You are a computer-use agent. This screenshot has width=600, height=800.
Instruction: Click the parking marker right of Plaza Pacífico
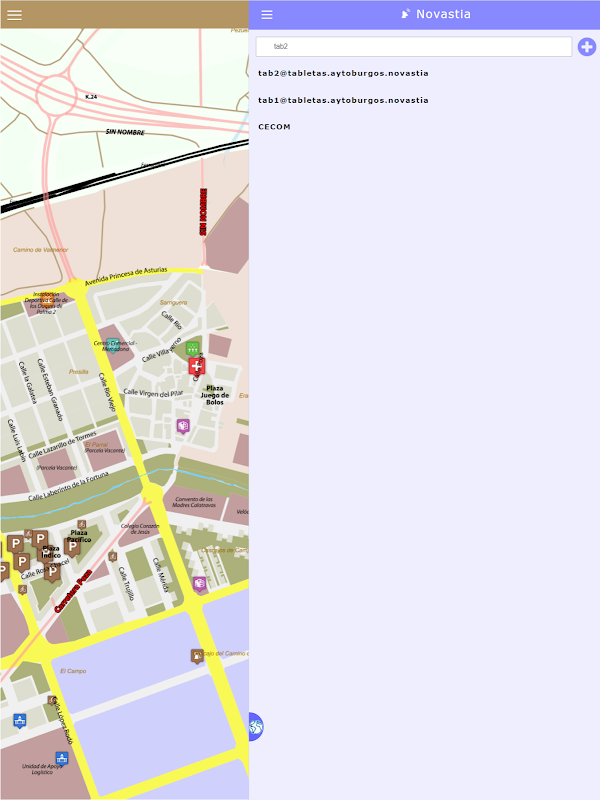72,547
